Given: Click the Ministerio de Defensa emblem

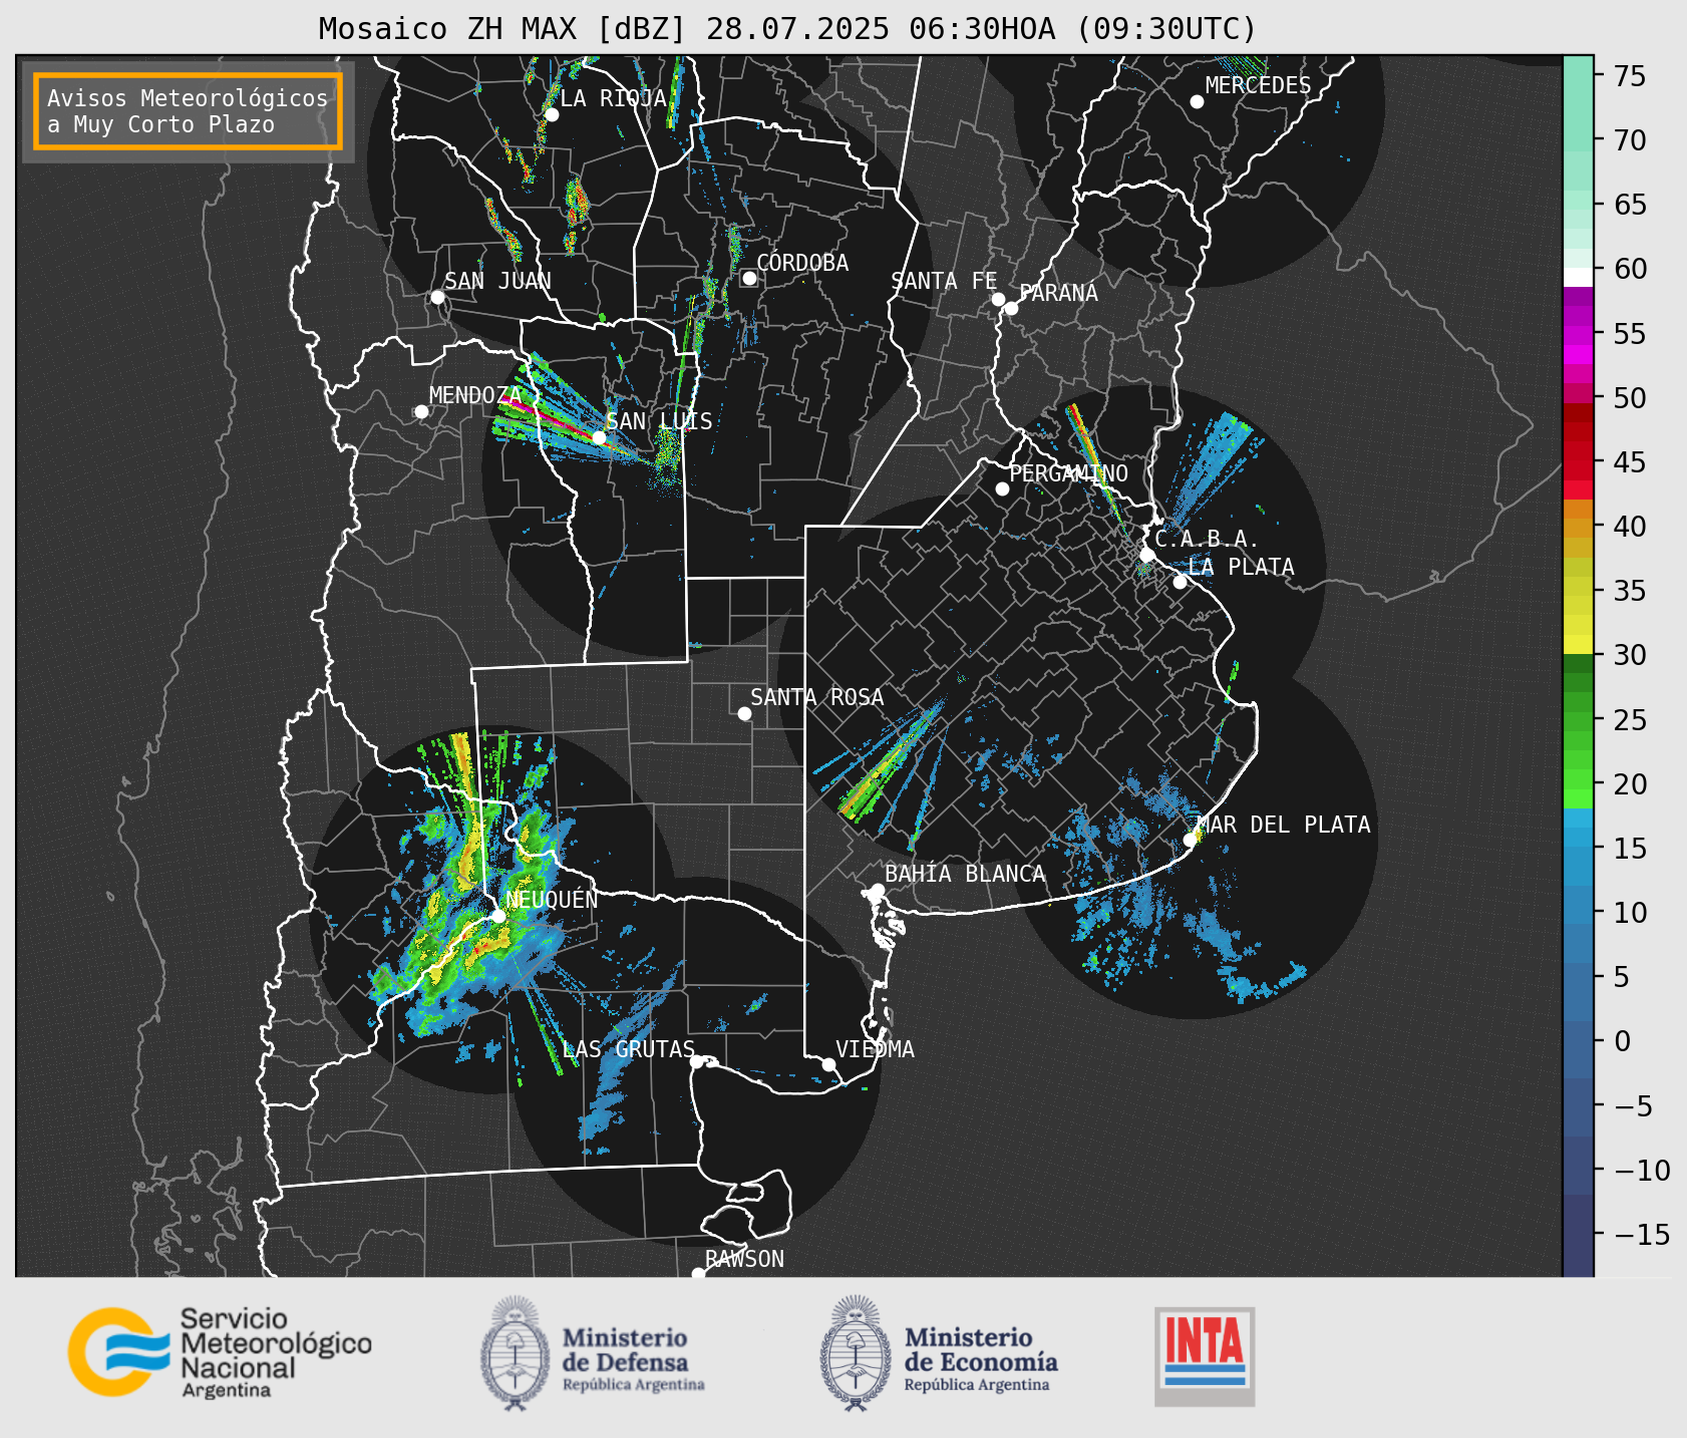Looking at the screenshot, I should point(515,1353).
